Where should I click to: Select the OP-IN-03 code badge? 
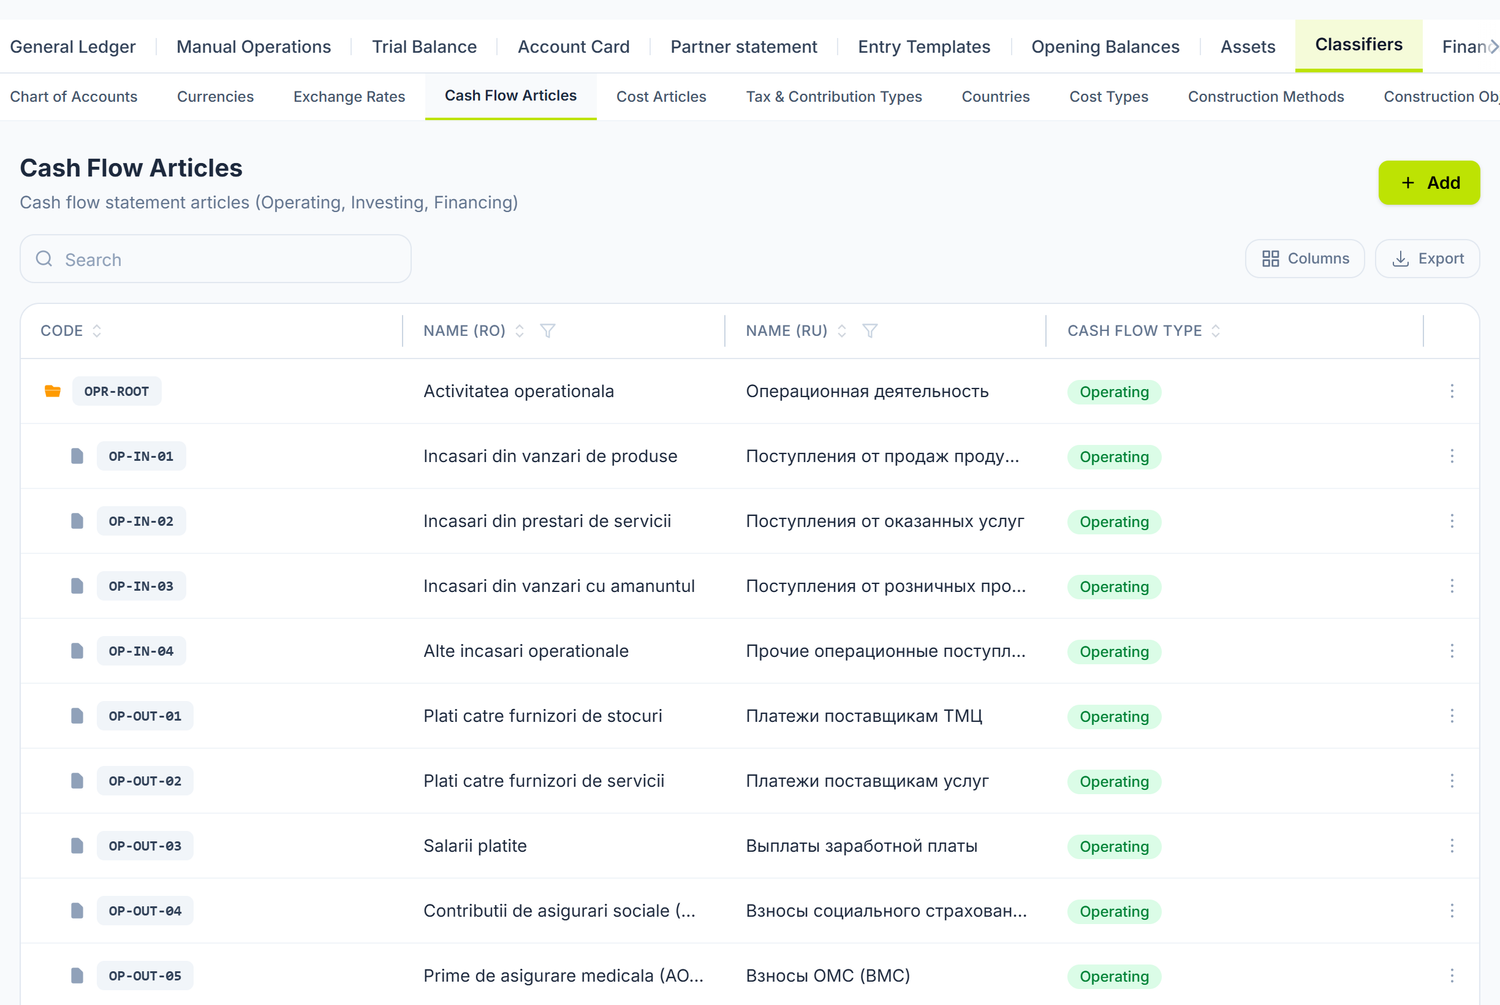[141, 586]
